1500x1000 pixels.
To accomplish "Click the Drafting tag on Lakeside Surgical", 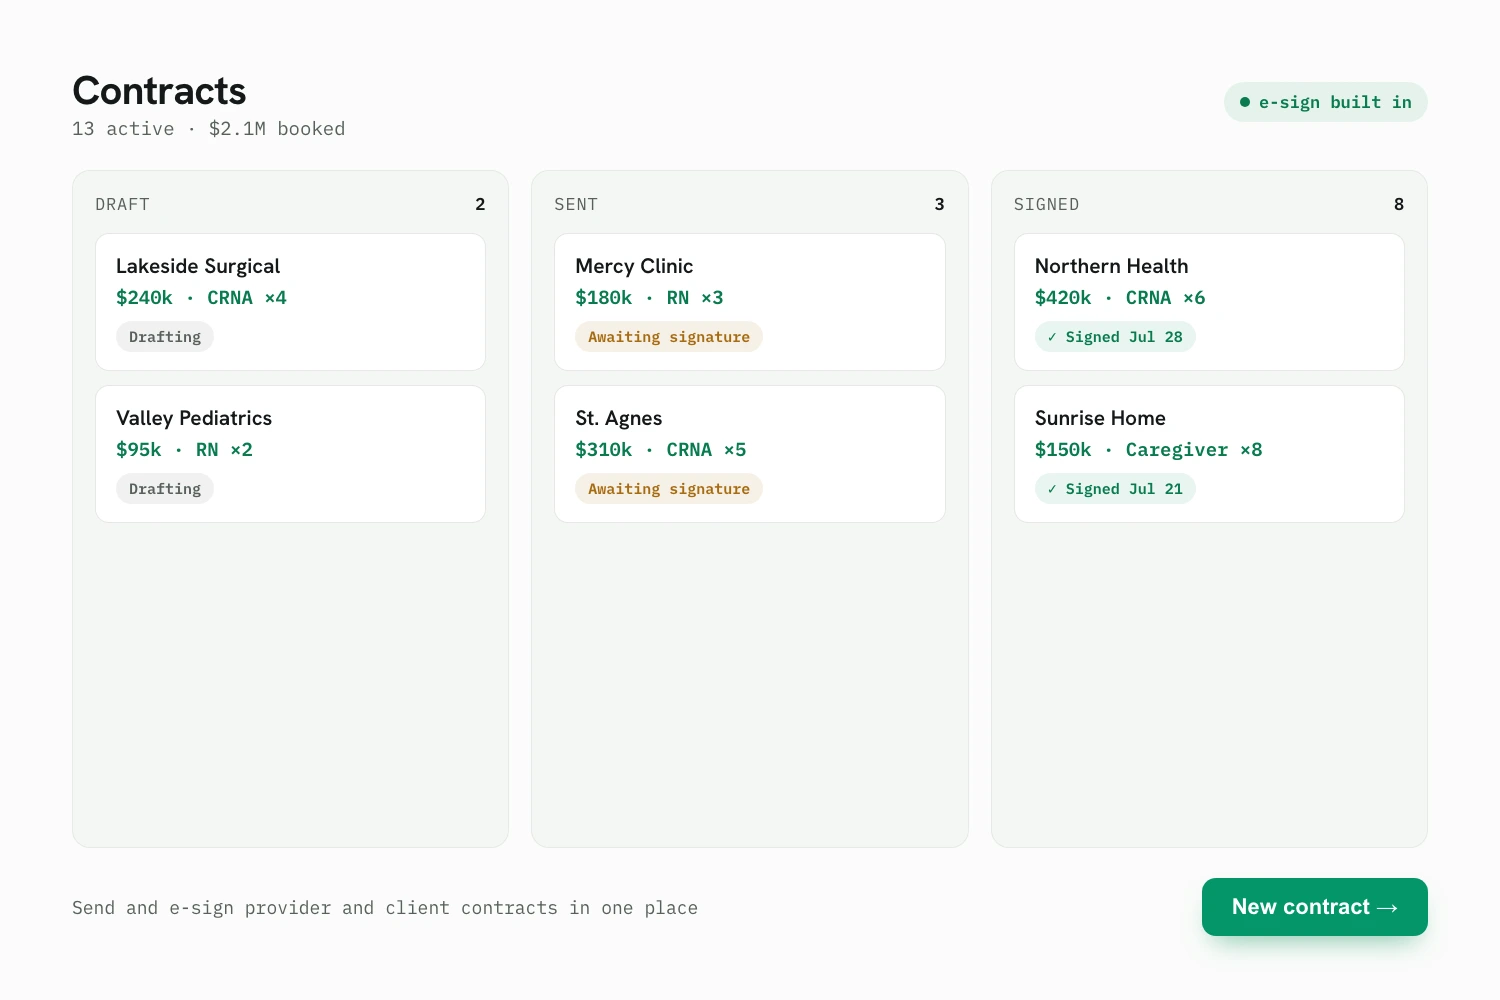I will point(165,337).
